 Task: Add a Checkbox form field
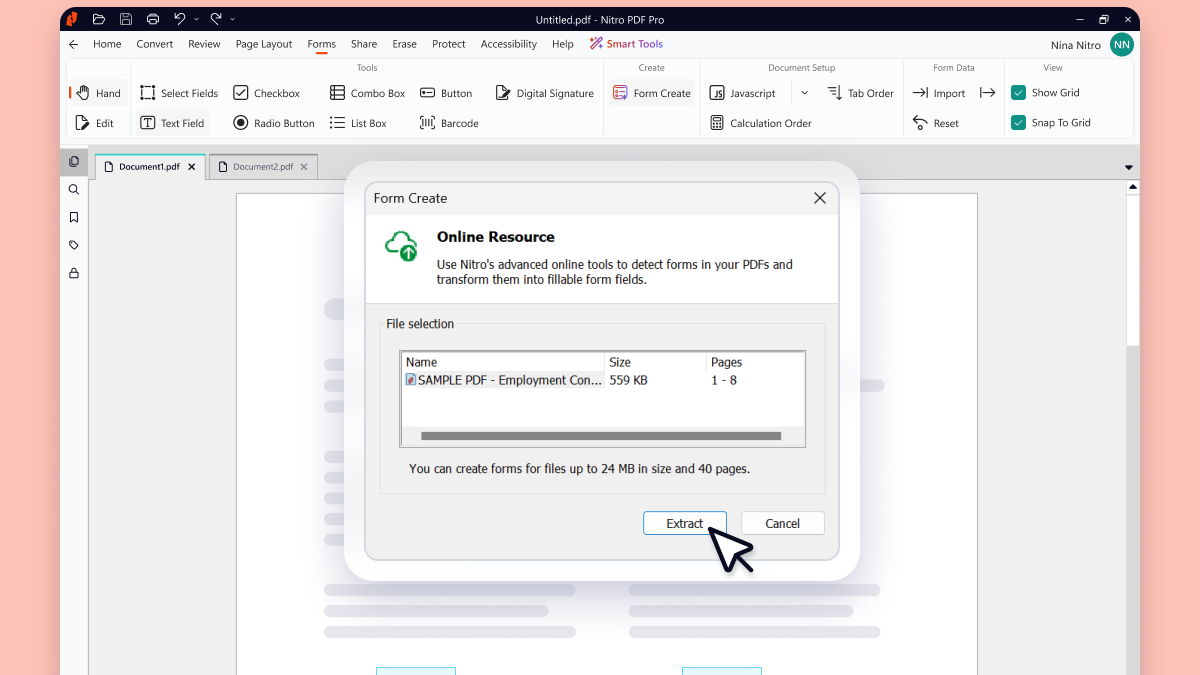tap(267, 93)
